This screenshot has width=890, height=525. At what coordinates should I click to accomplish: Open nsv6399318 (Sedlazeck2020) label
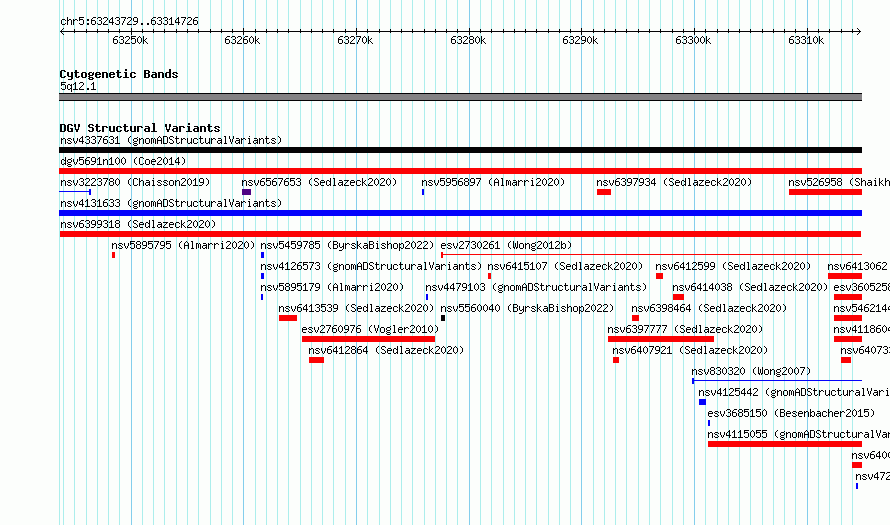[x=138, y=224]
